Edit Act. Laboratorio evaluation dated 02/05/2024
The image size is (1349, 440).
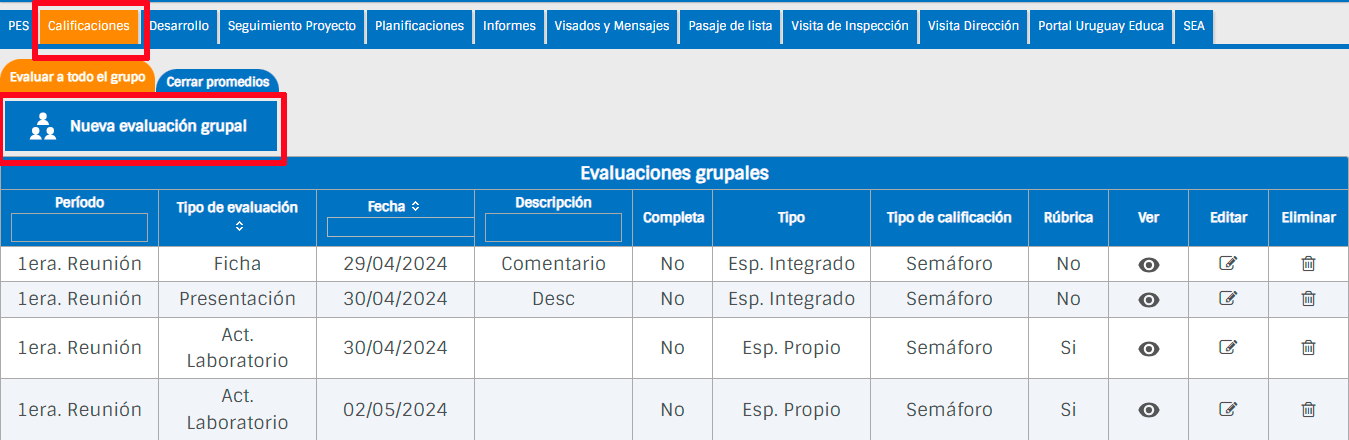point(1228,409)
